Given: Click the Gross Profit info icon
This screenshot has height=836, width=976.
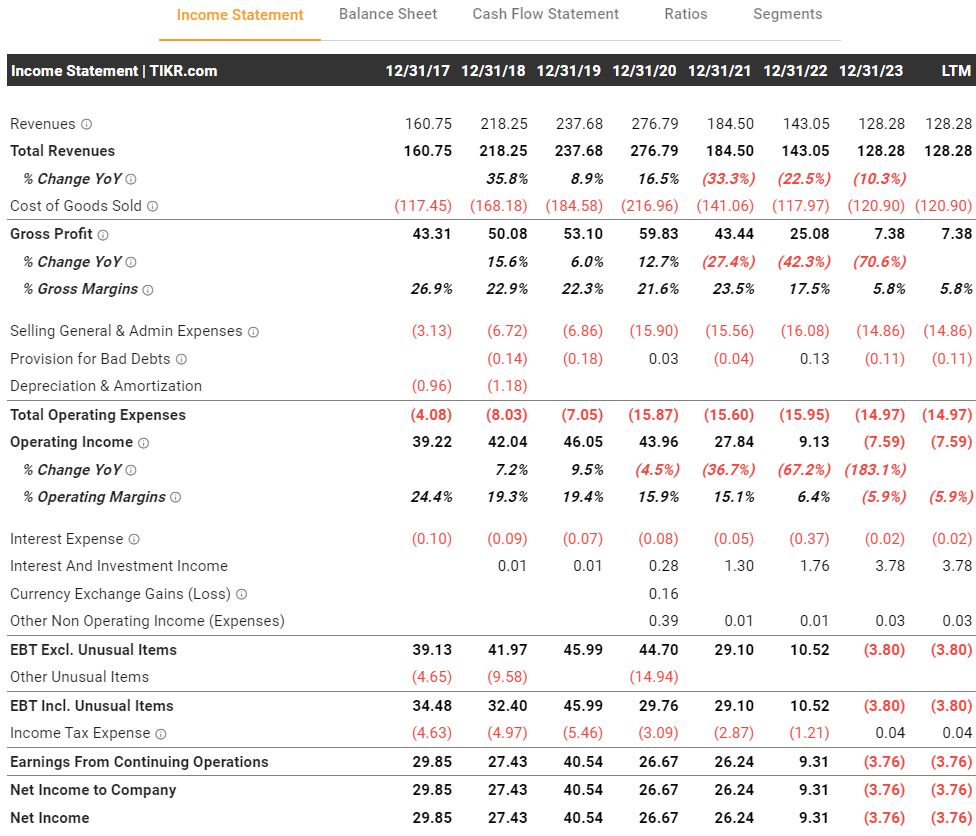Looking at the screenshot, I should 103,234.
